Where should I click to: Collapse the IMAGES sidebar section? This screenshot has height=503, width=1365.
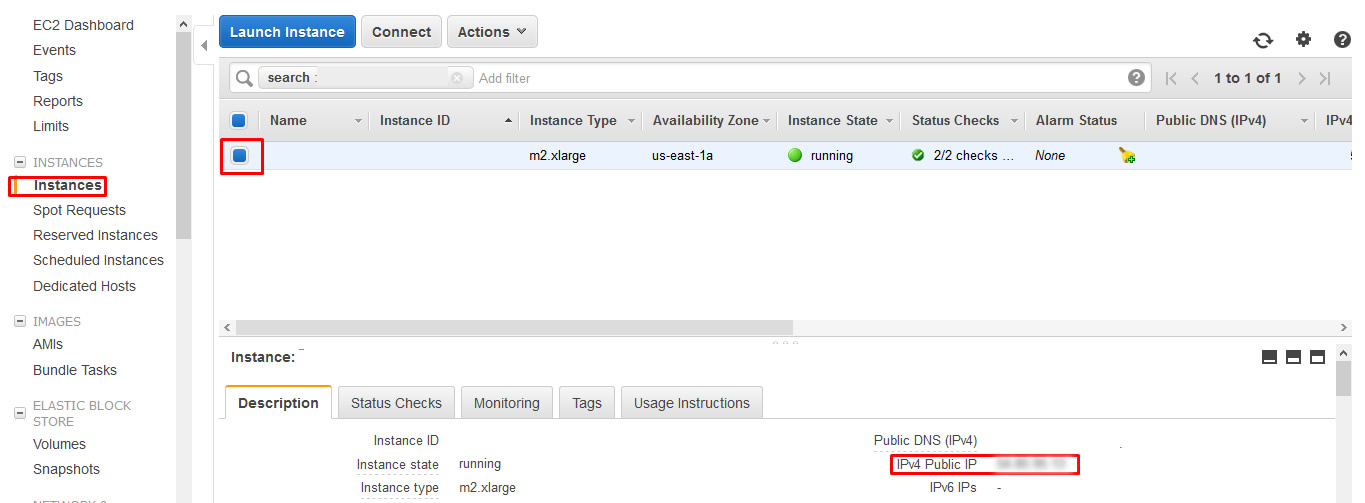point(19,322)
